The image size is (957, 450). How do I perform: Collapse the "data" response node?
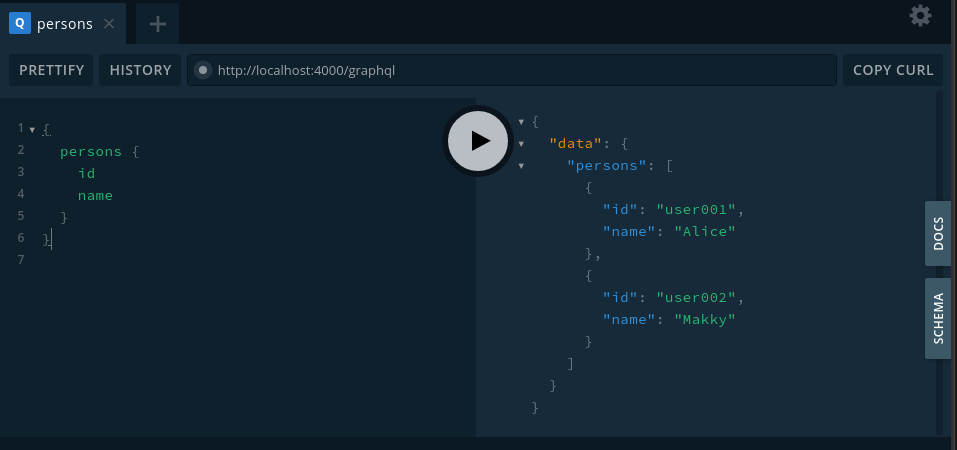[x=521, y=144]
